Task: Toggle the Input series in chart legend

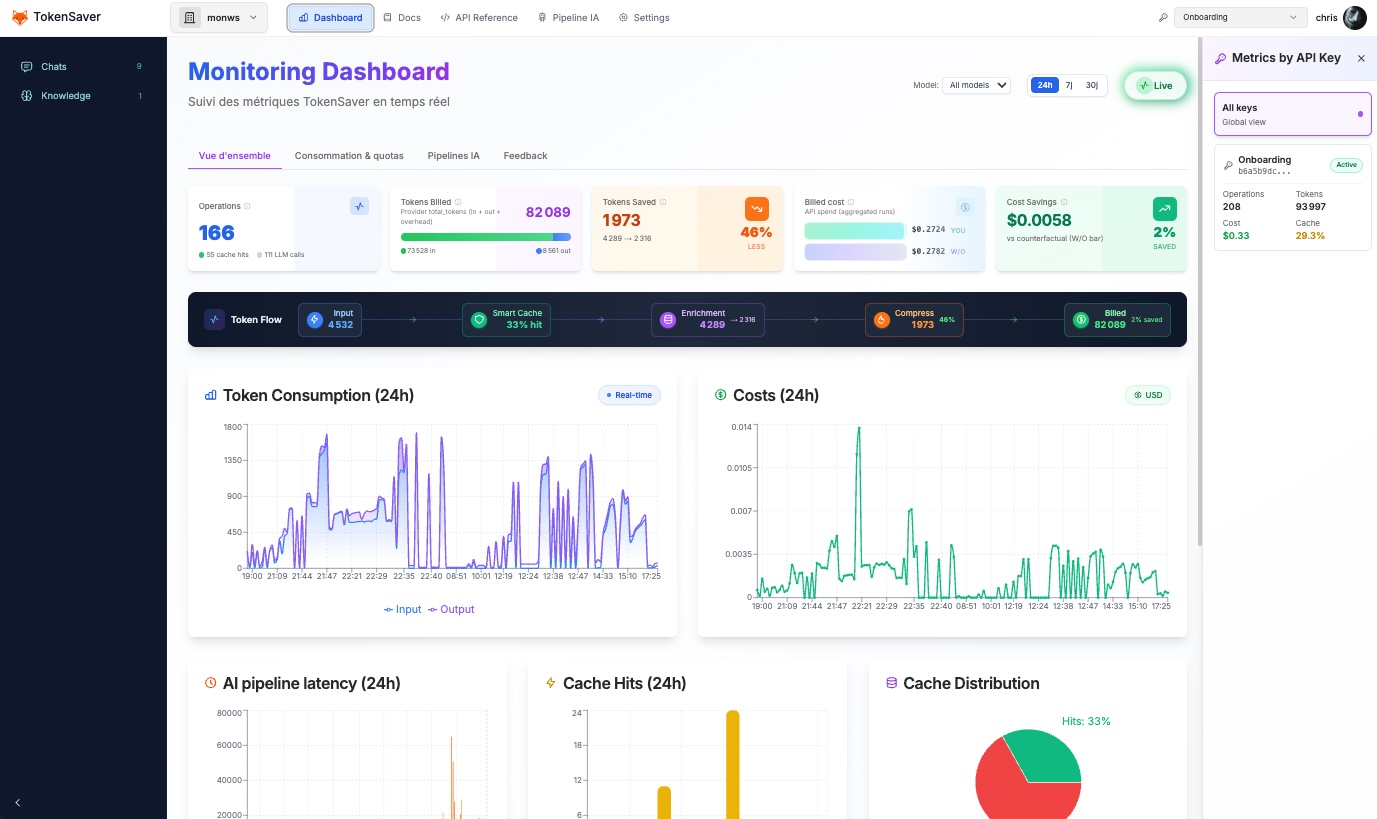Action: (403, 609)
